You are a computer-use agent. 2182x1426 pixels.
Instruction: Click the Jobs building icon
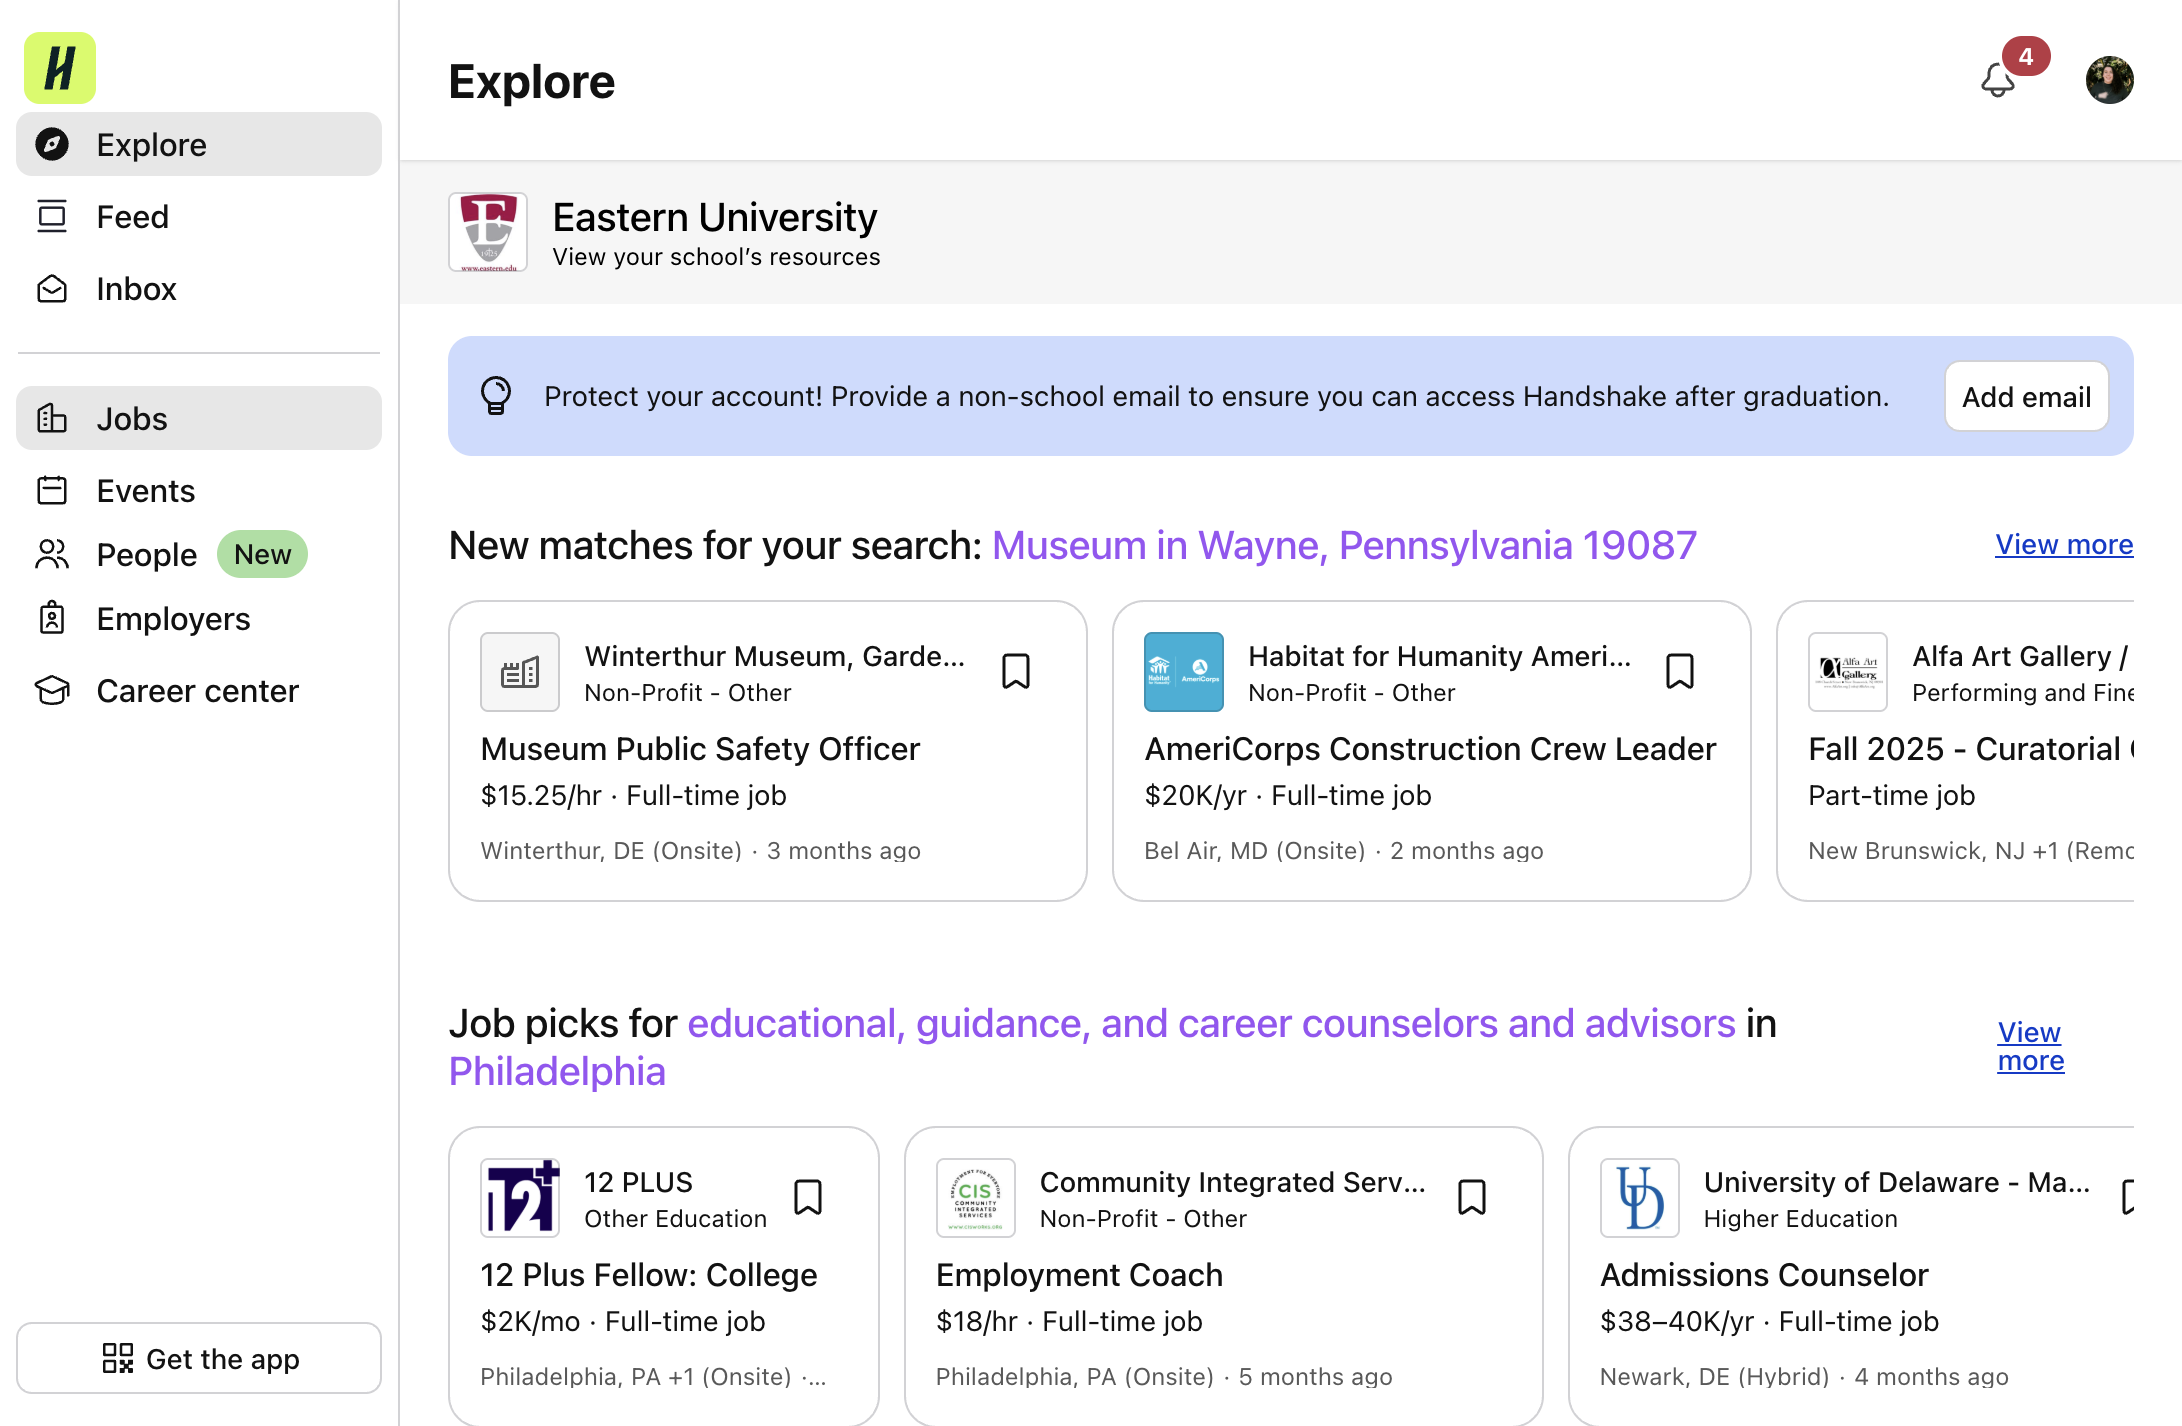(x=52, y=418)
